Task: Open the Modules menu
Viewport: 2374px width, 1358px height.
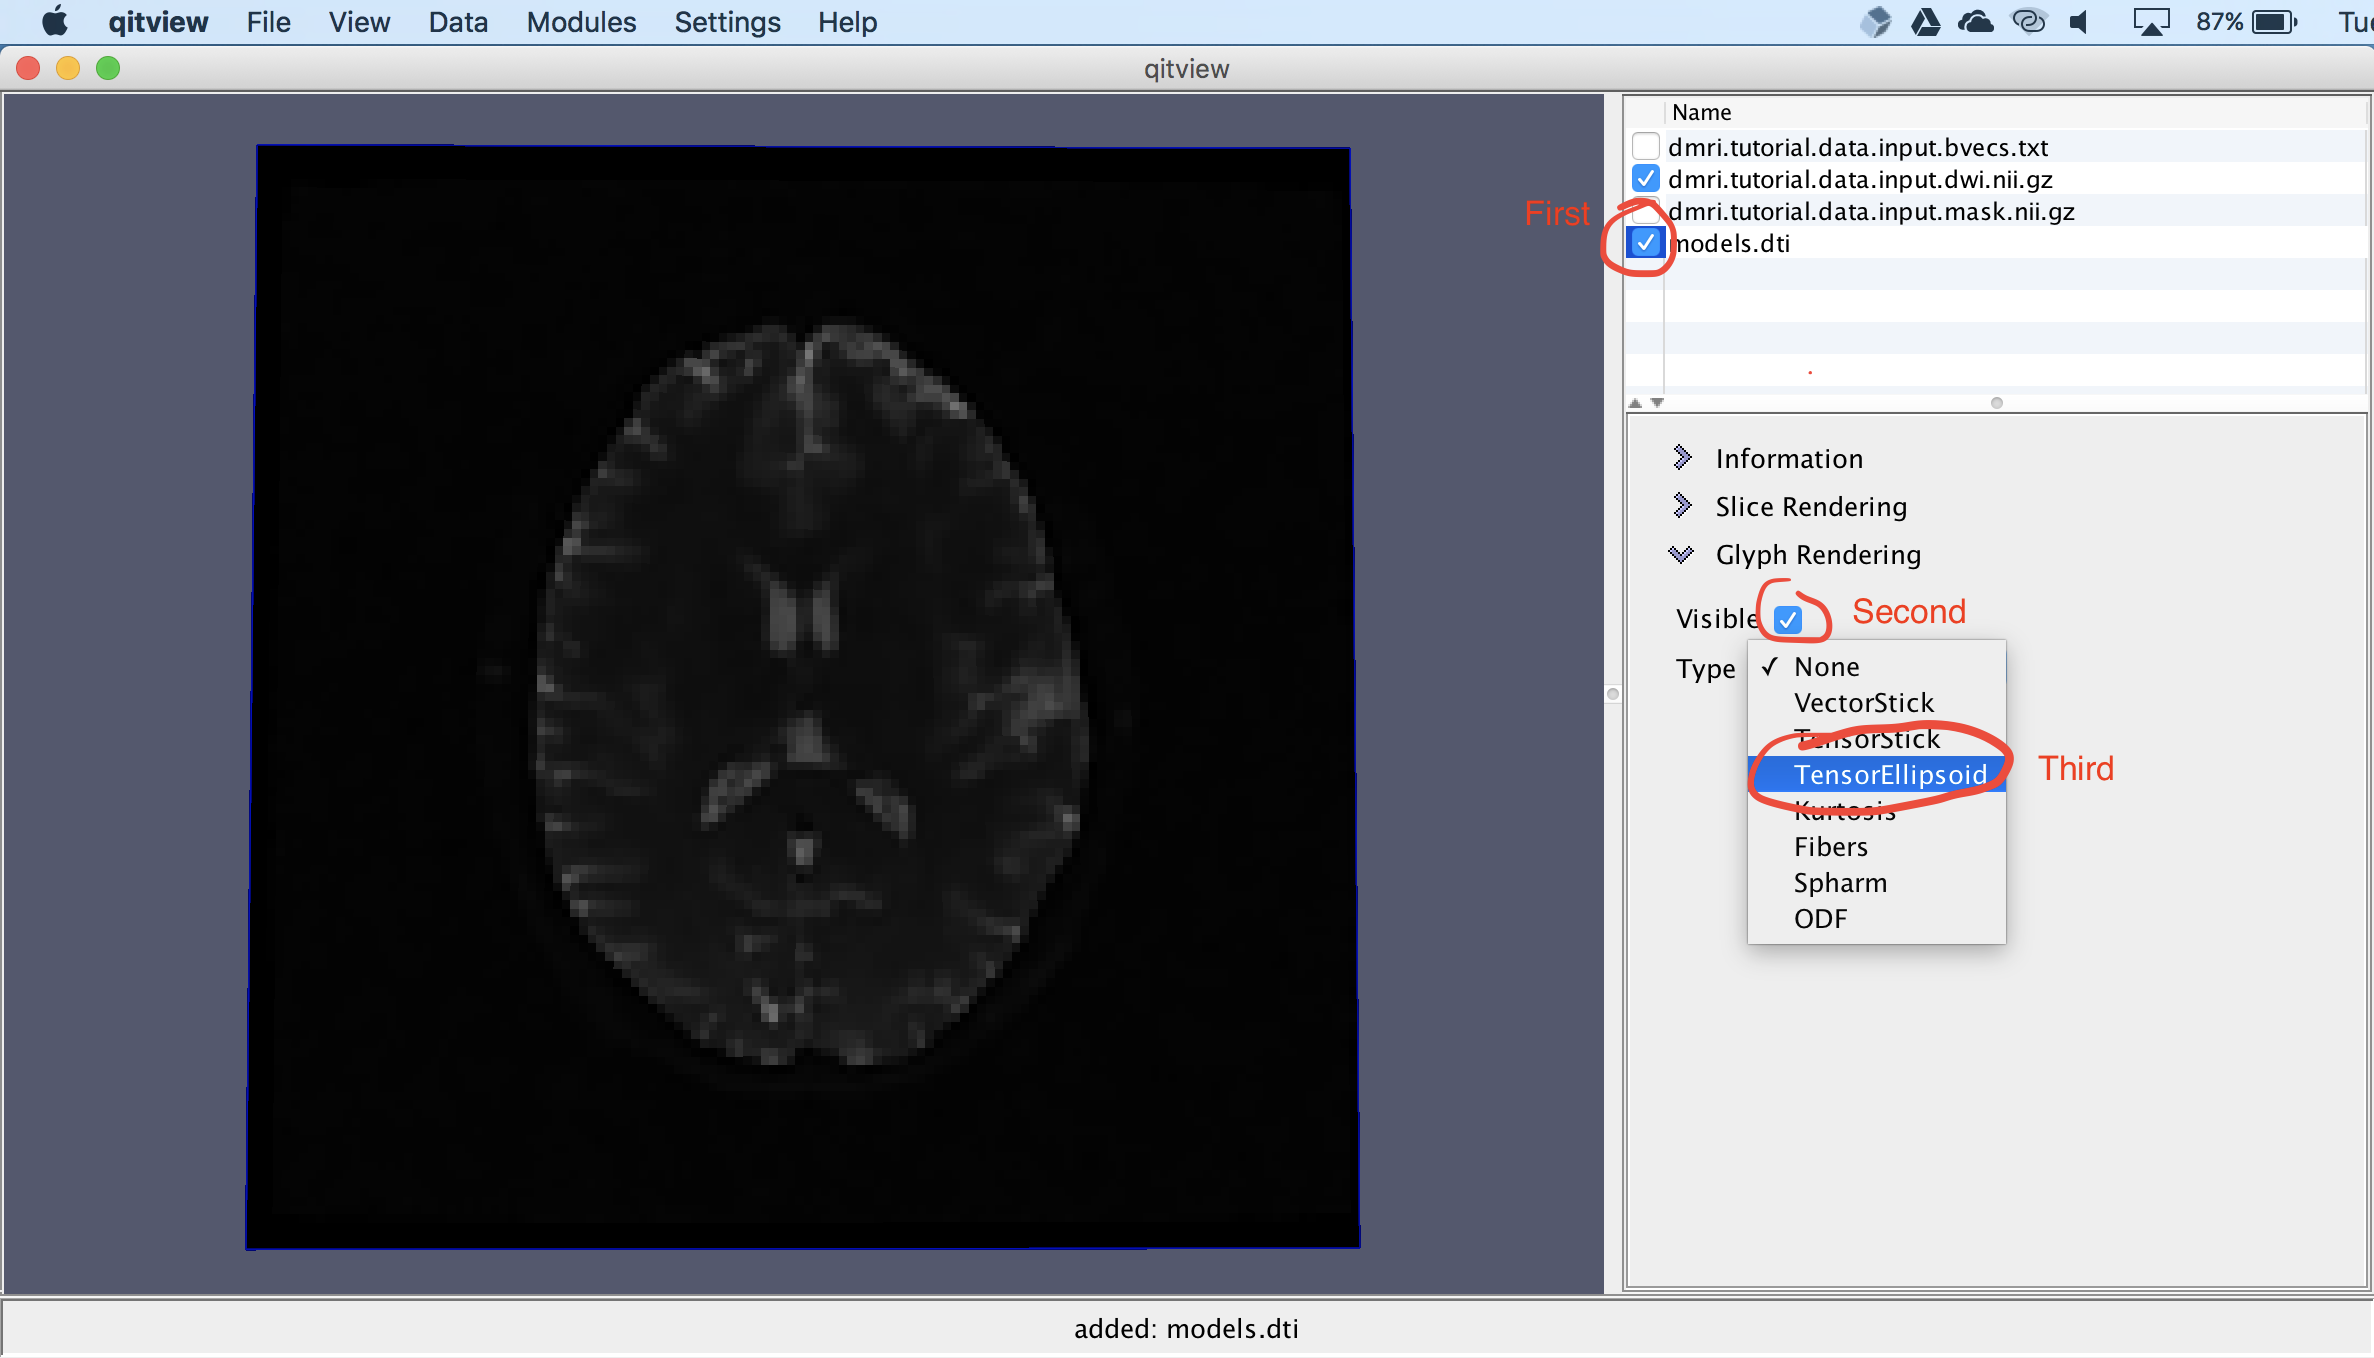Action: pos(581,21)
